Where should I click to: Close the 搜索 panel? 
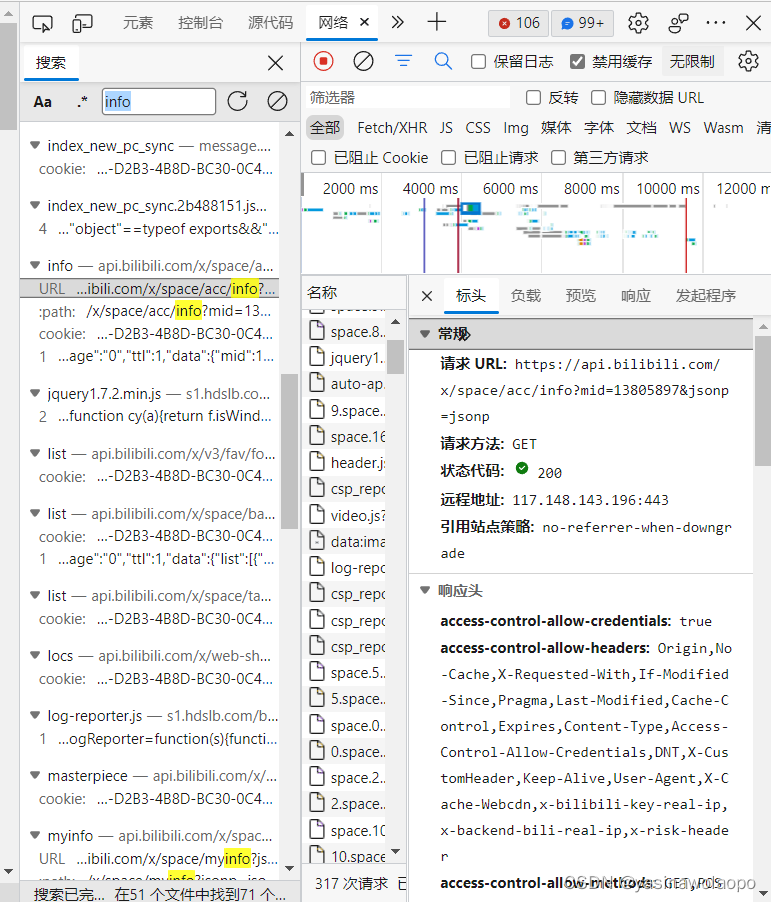tap(276, 63)
